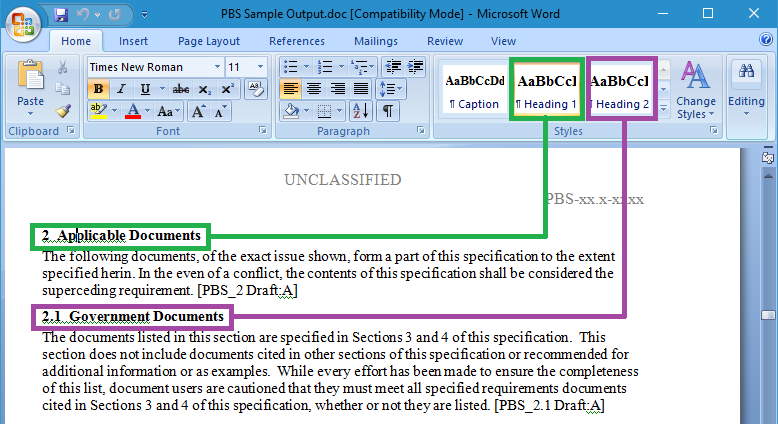Viewport: 778px width, 424px height.
Task: Align text left
Action: 290,89
